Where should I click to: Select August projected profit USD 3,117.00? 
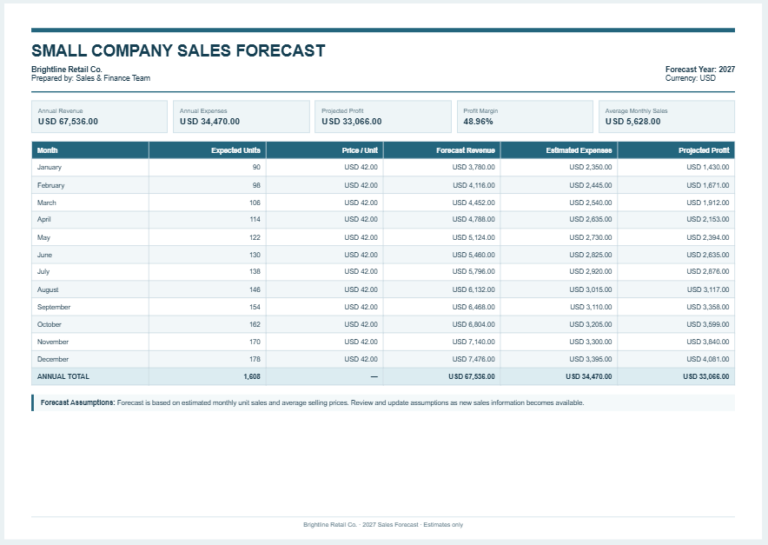[x=708, y=289]
